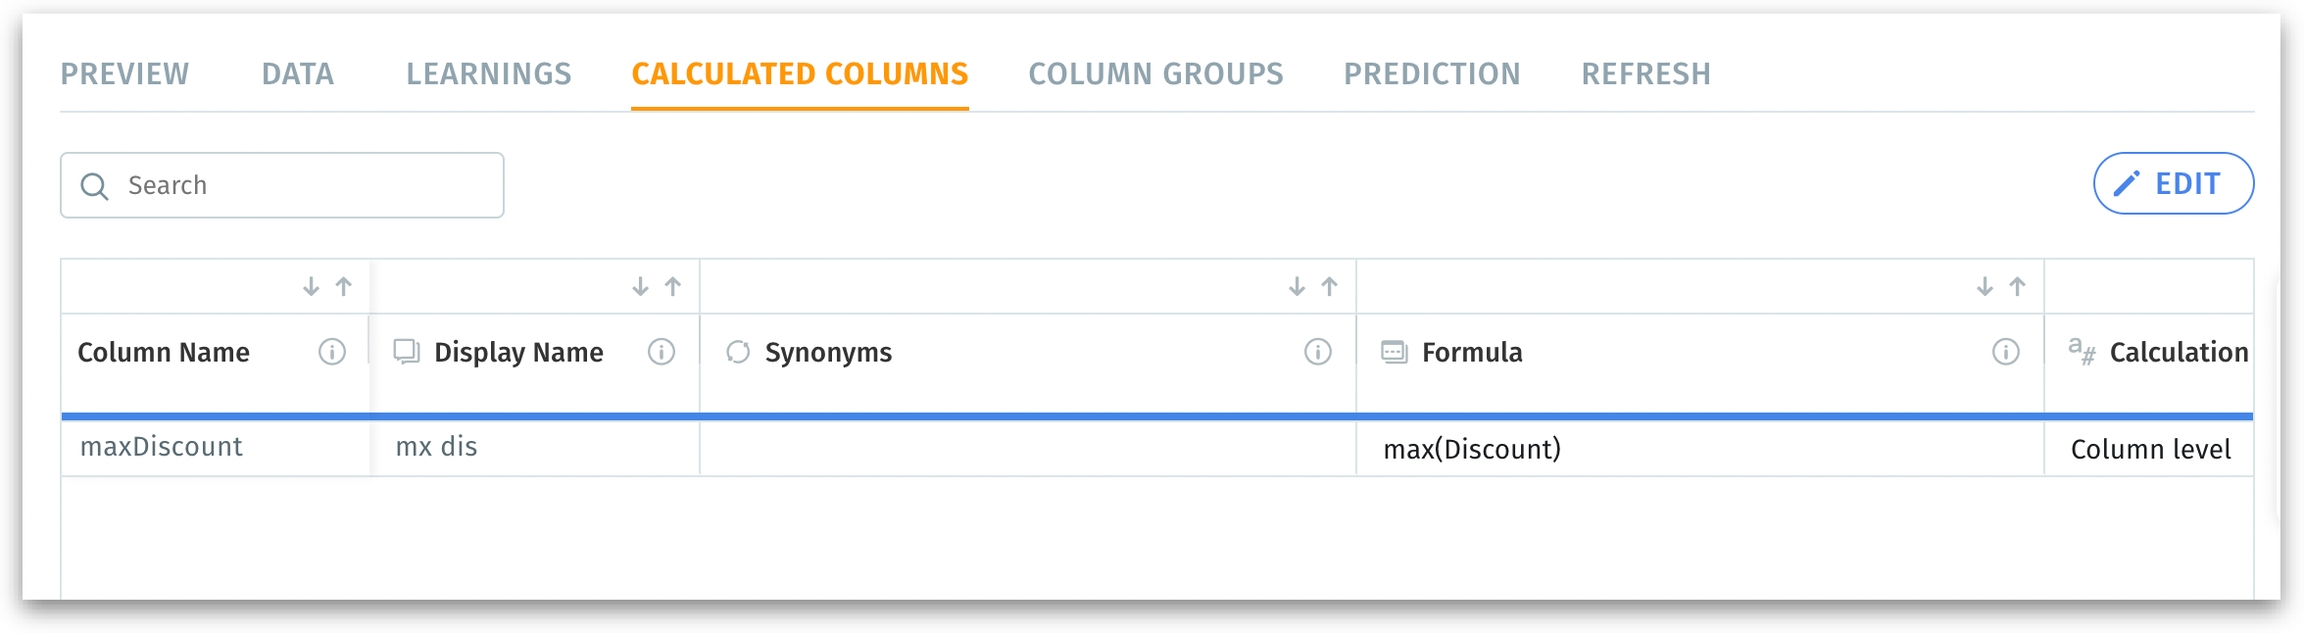Switch to the Preview tab
This screenshot has height=633, width=2304.
pos(125,74)
